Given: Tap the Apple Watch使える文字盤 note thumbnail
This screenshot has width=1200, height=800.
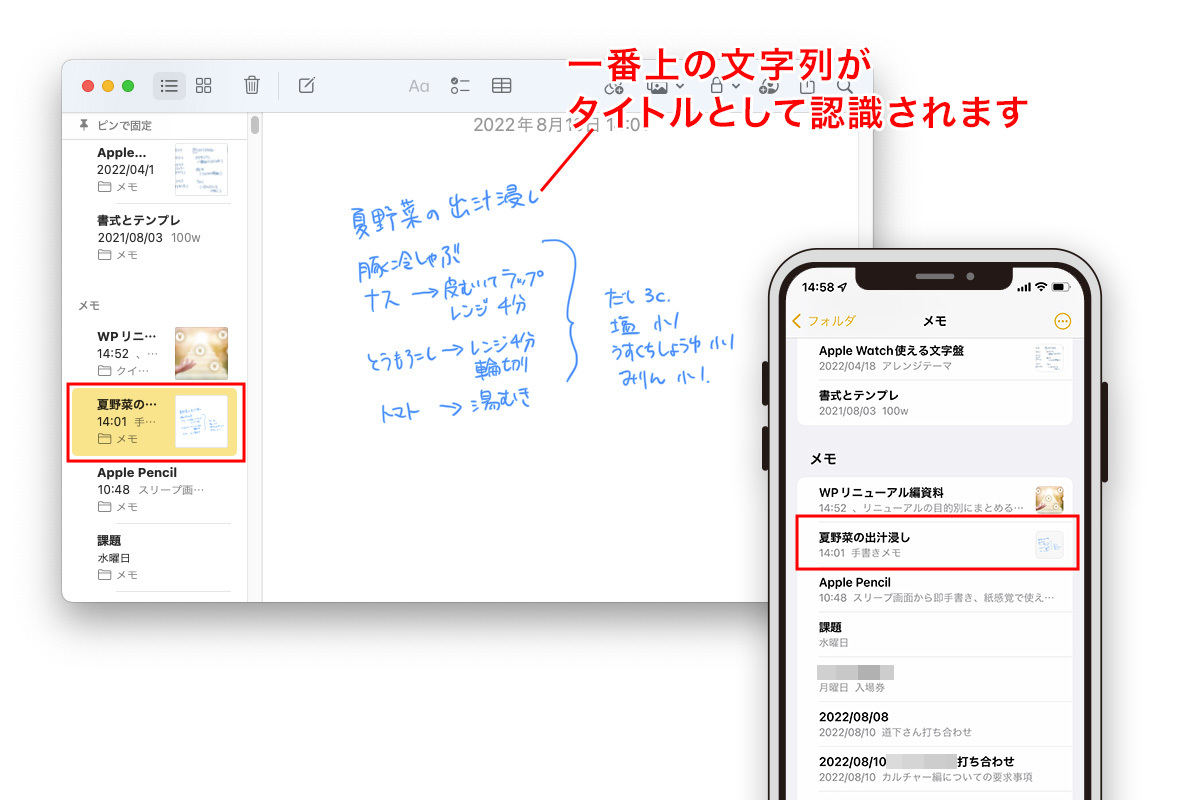Looking at the screenshot, I should tap(1049, 359).
